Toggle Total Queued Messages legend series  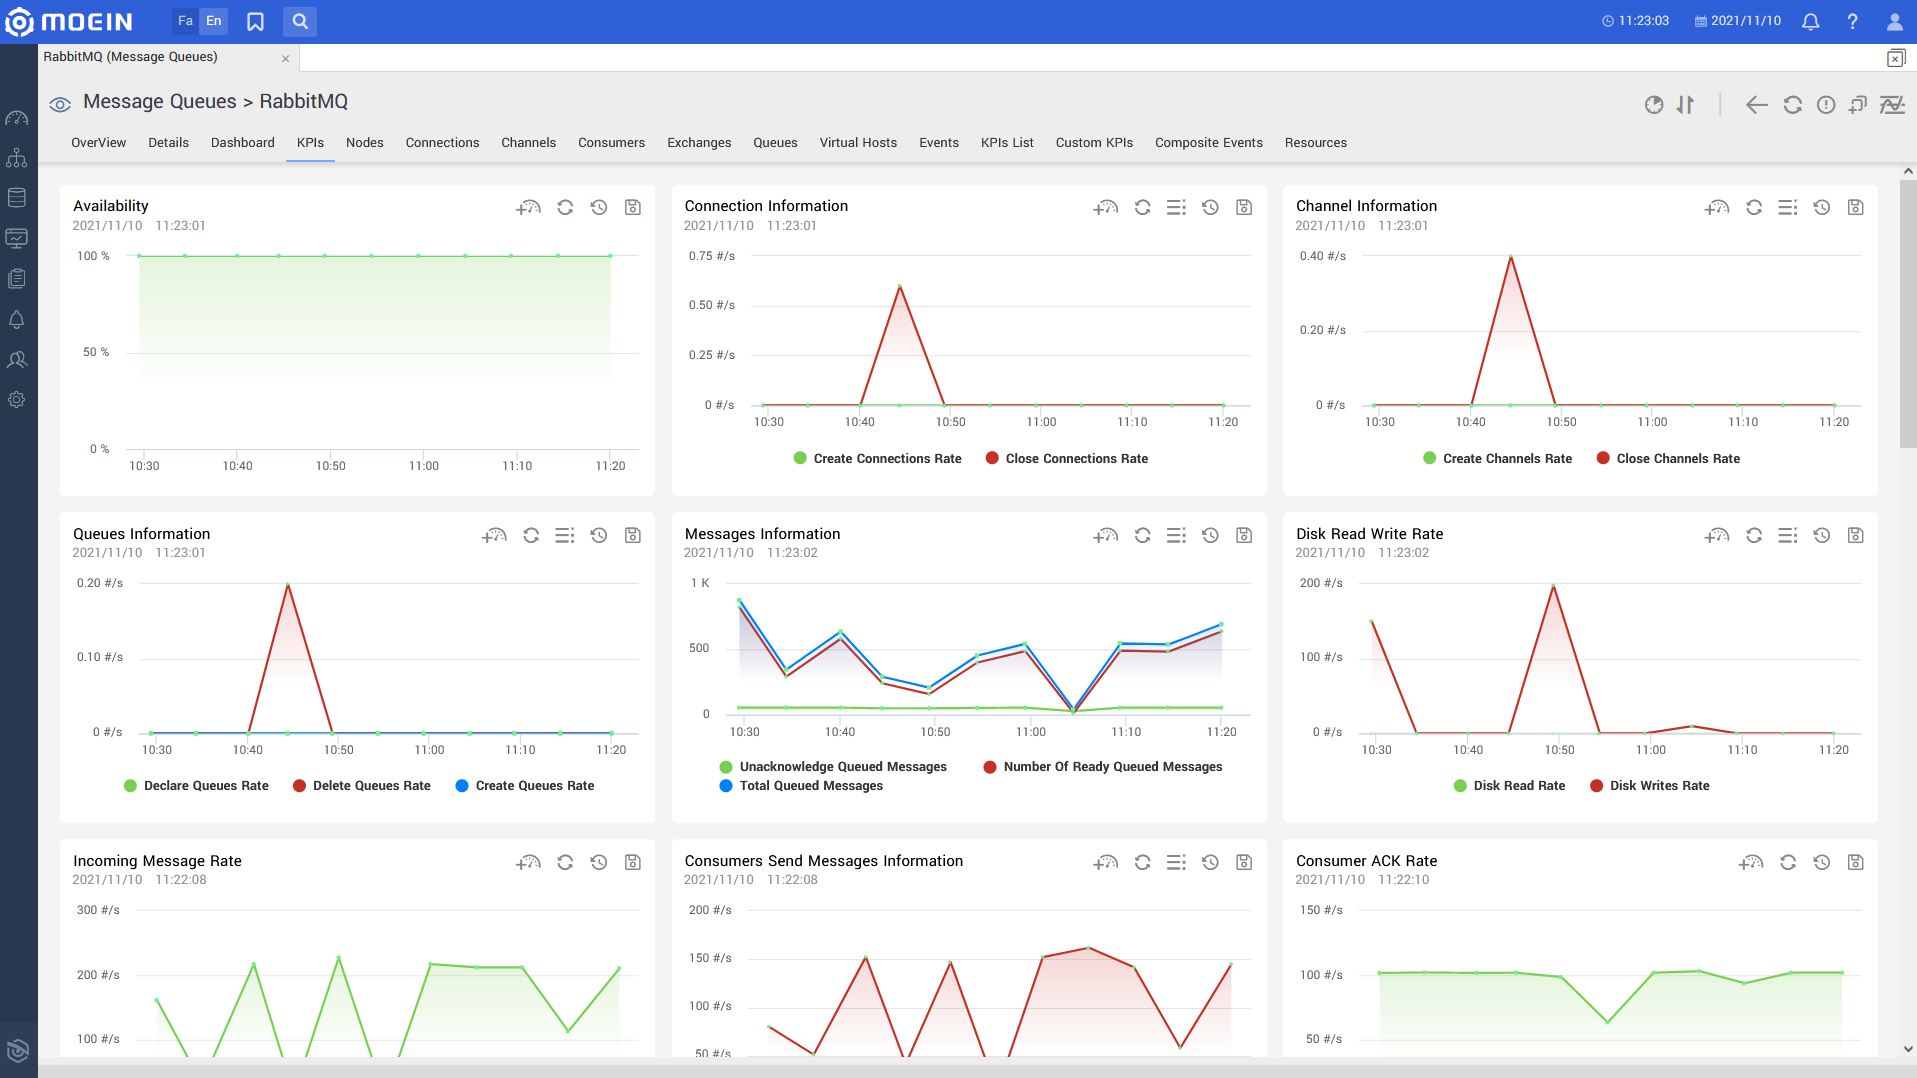pyautogui.click(x=801, y=785)
